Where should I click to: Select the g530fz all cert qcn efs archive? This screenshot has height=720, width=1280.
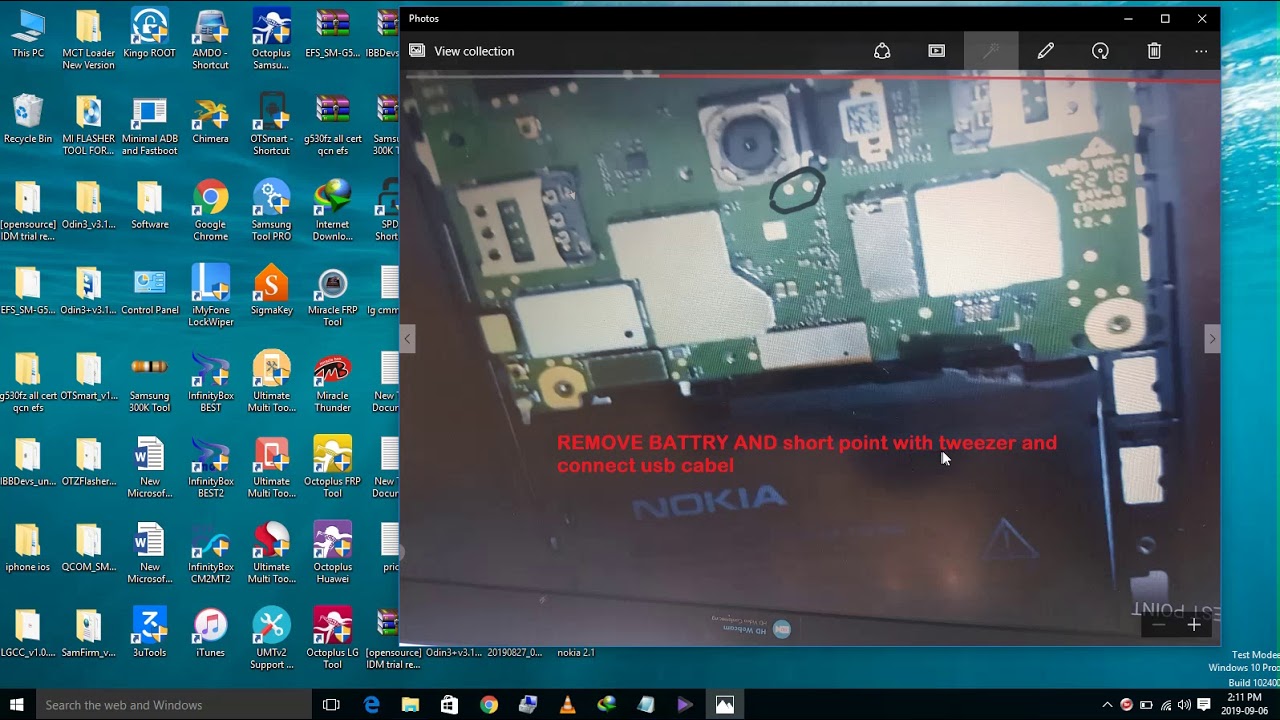pyautogui.click(x=332, y=125)
